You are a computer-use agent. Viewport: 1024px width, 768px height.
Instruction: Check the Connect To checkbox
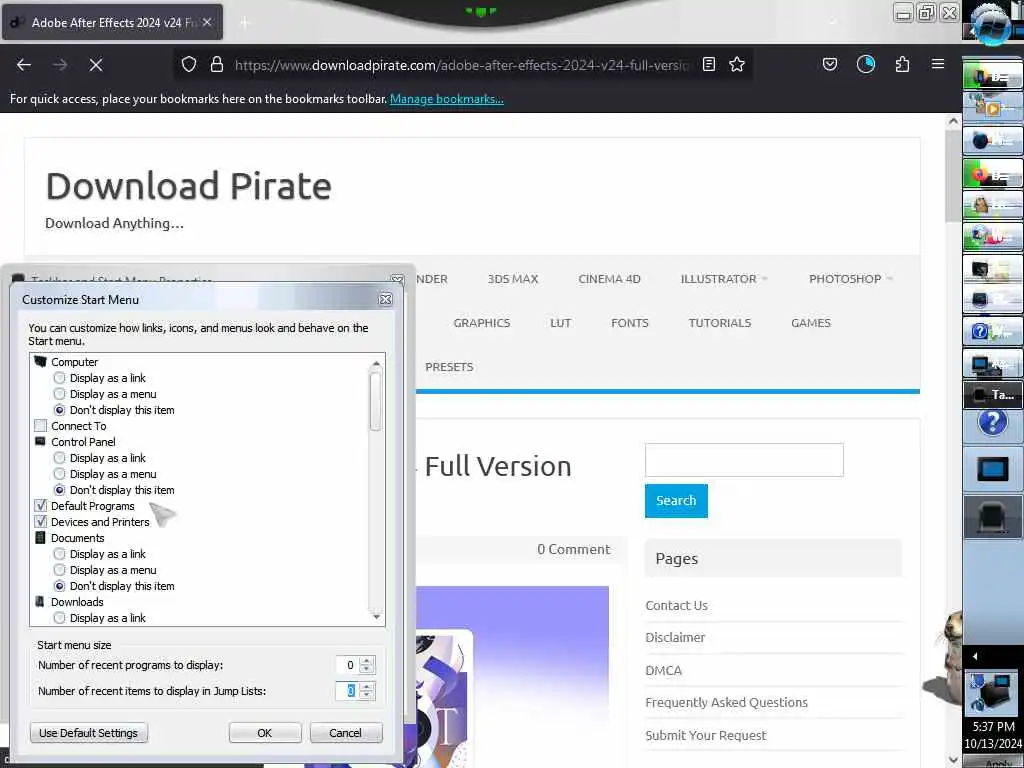pyautogui.click(x=40, y=426)
